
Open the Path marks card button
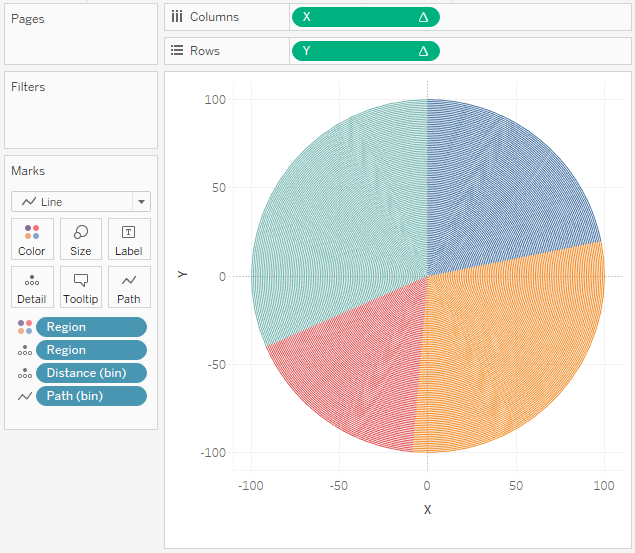(129, 287)
